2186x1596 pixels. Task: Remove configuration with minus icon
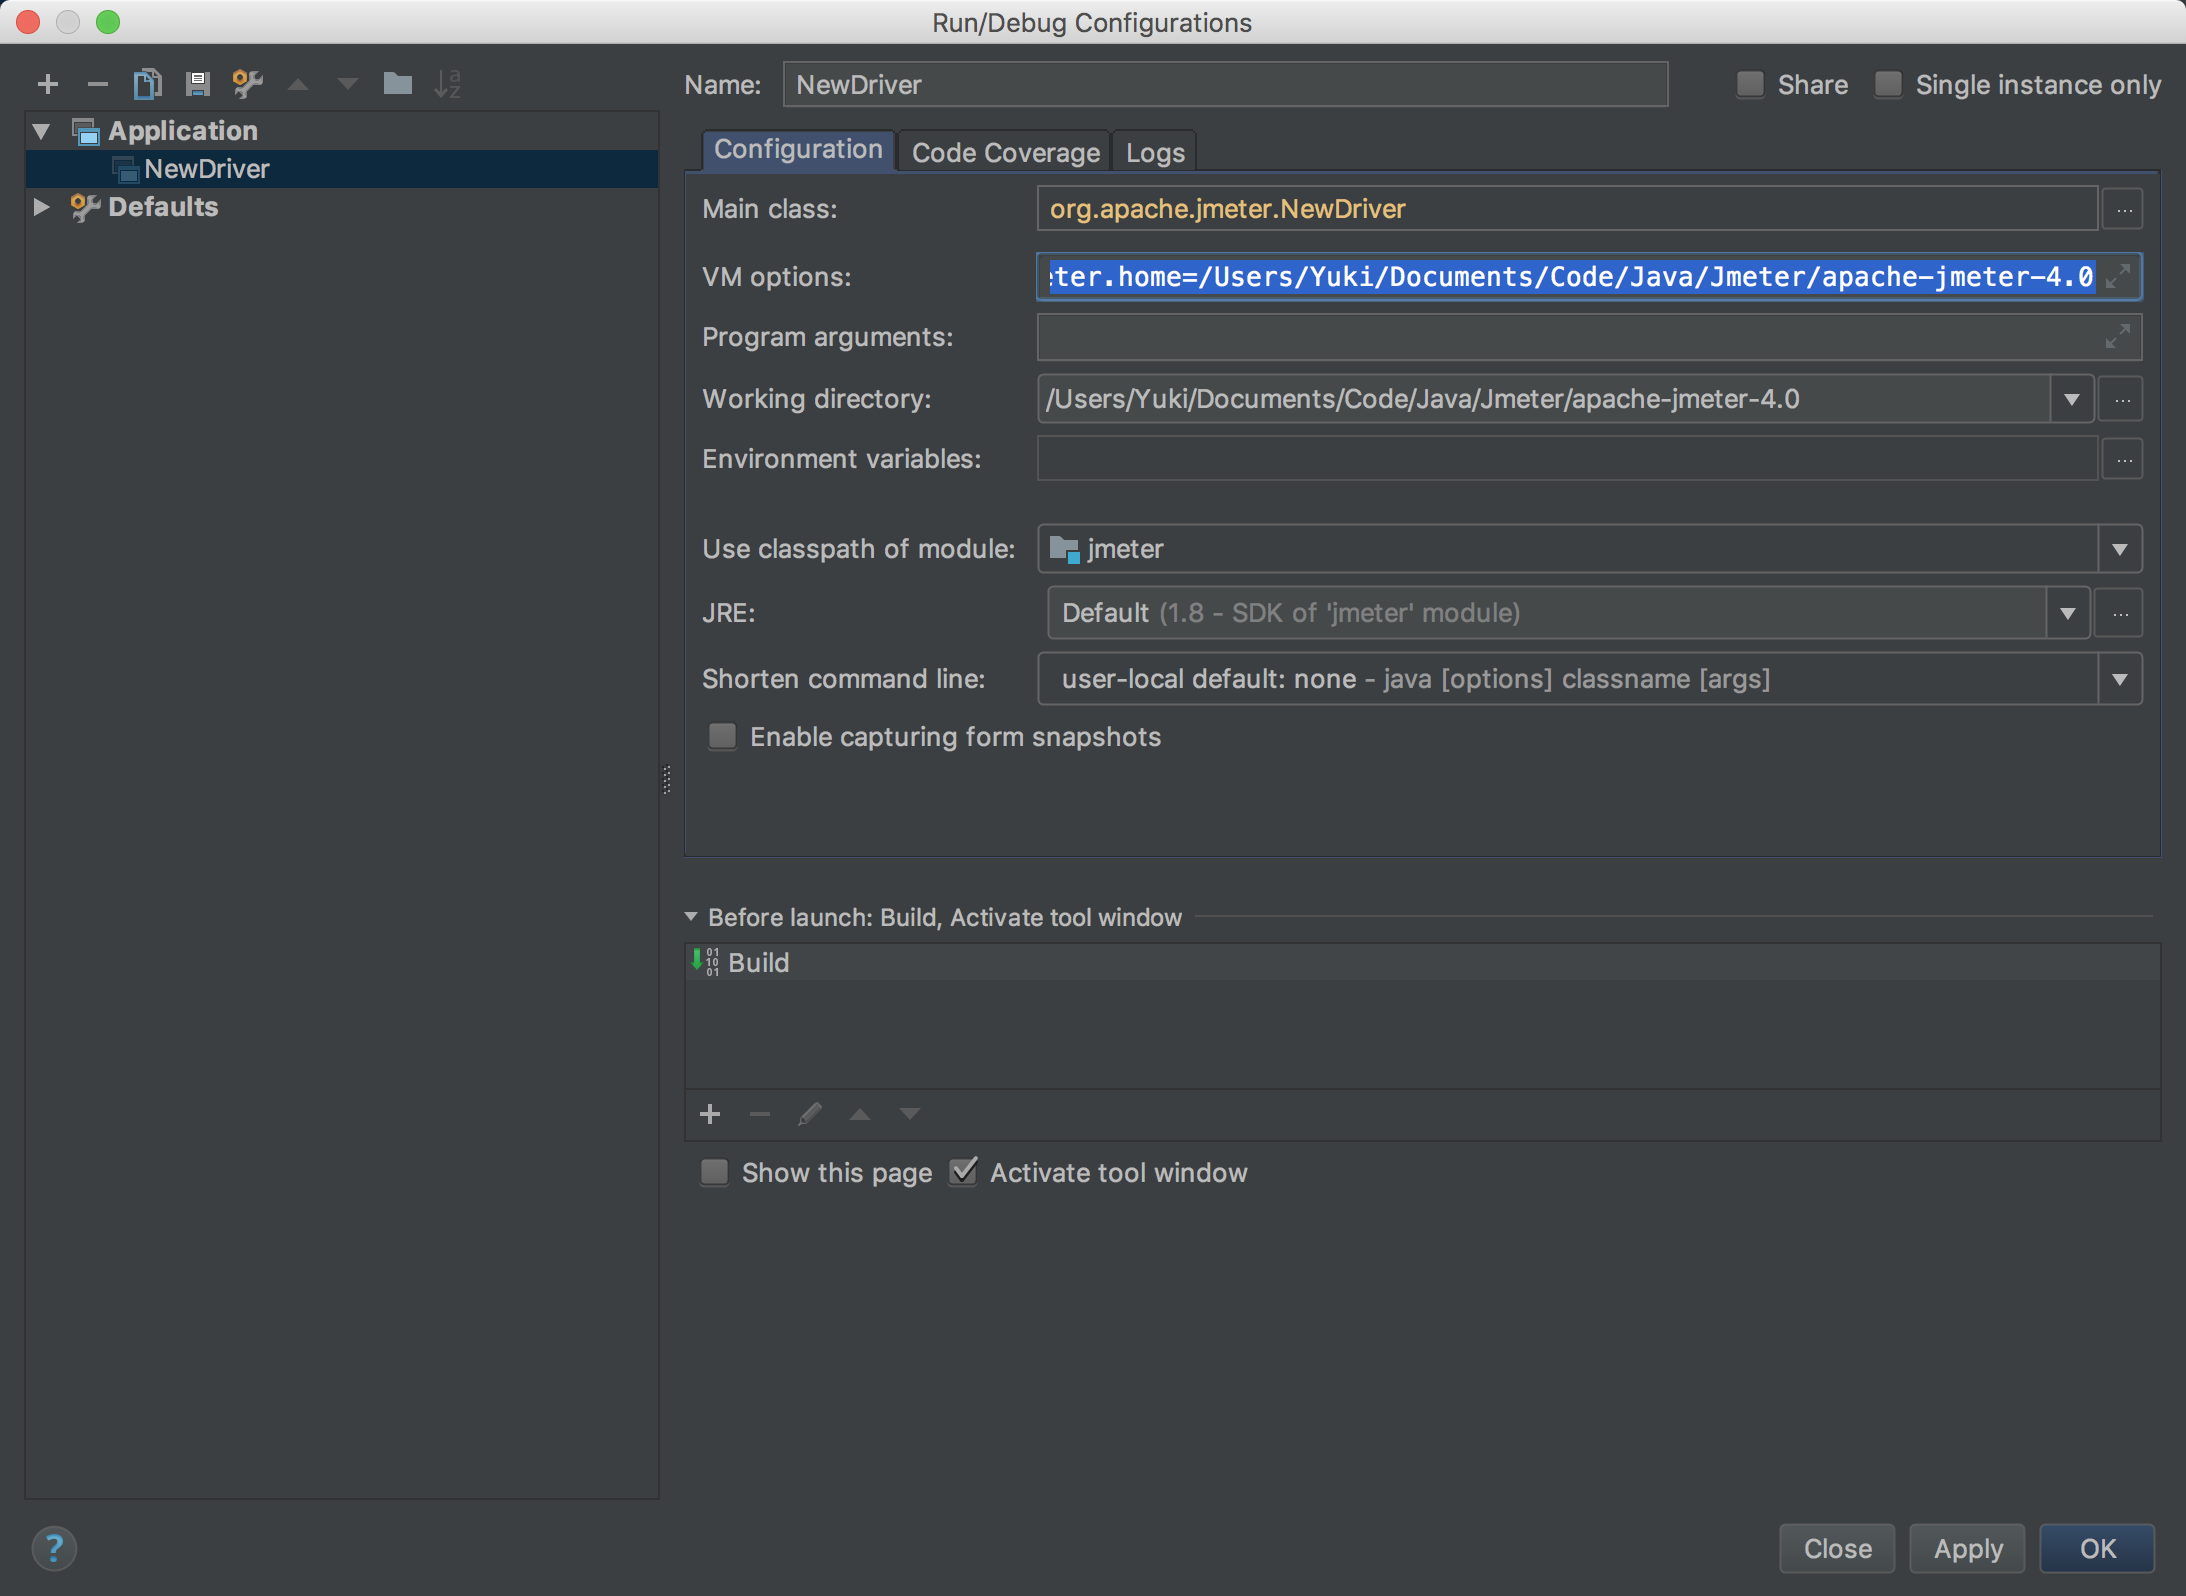point(97,85)
